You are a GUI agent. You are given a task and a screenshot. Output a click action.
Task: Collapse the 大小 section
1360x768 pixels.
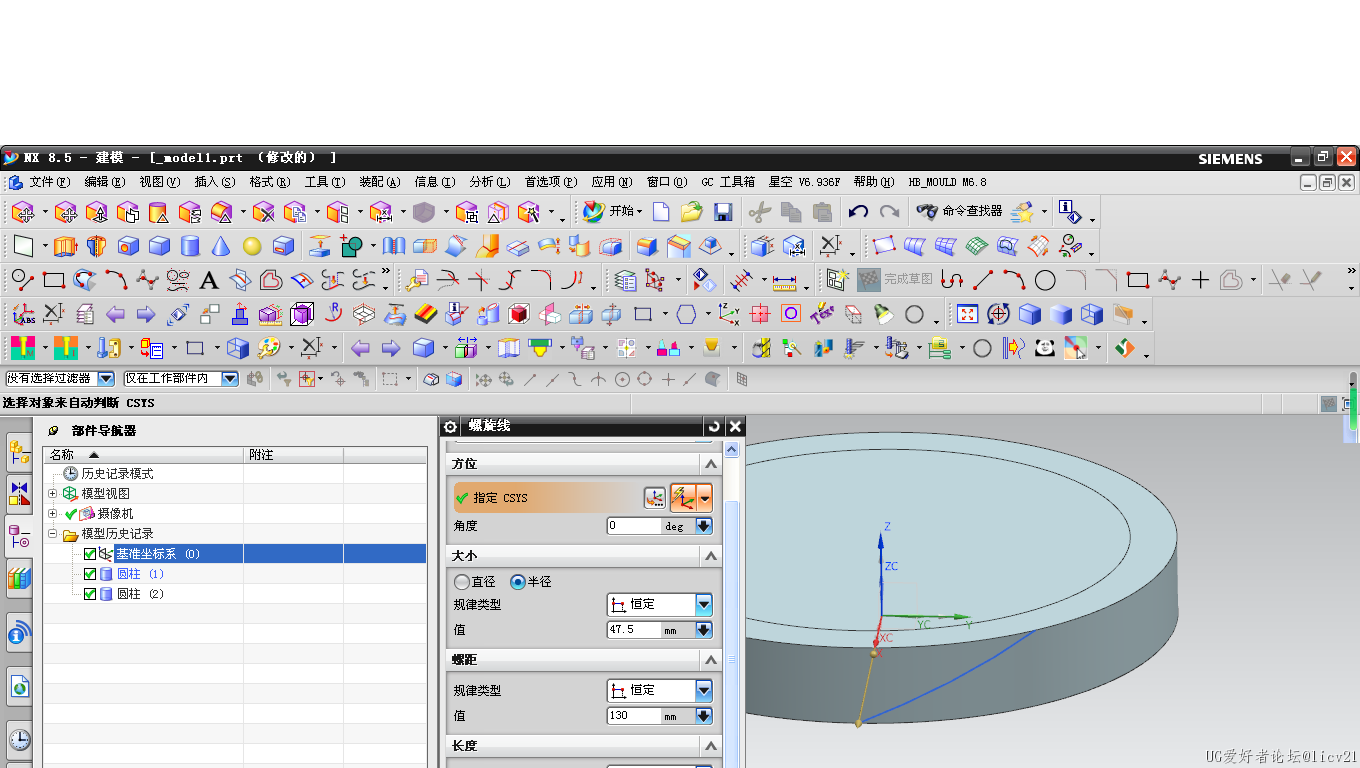click(x=711, y=555)
